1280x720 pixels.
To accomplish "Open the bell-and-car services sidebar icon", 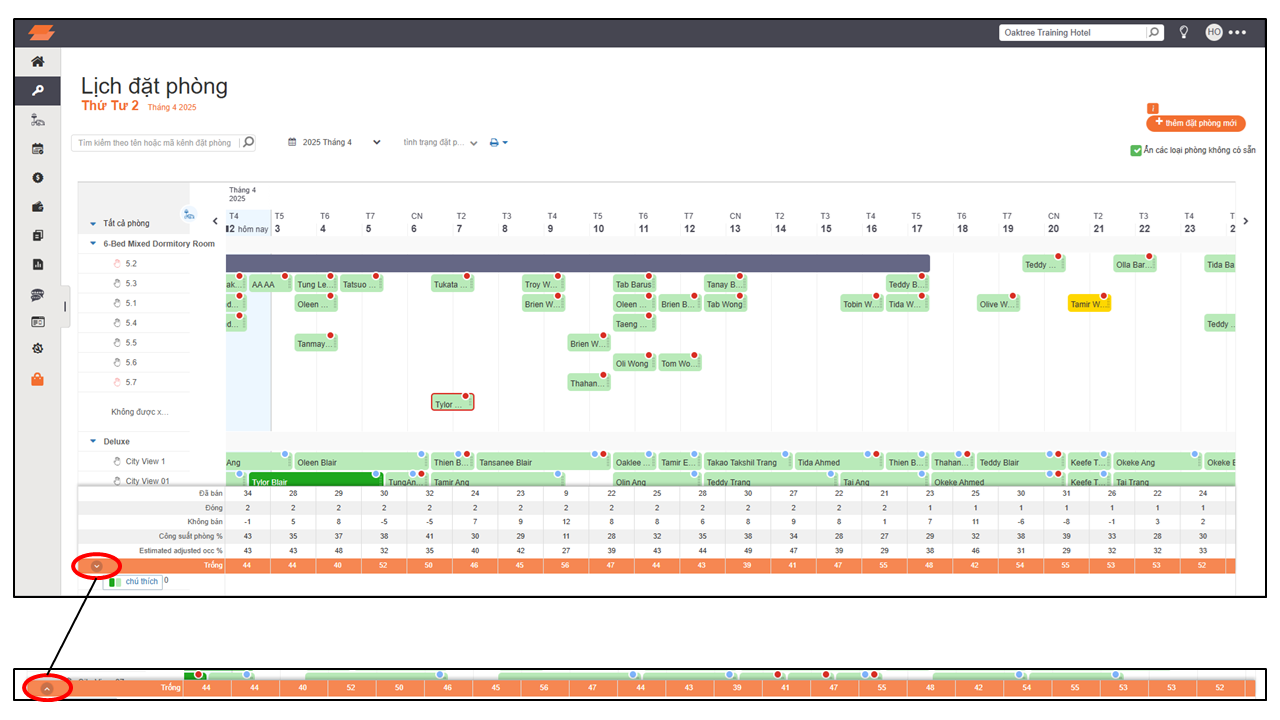I will click(x=38, y=120).
